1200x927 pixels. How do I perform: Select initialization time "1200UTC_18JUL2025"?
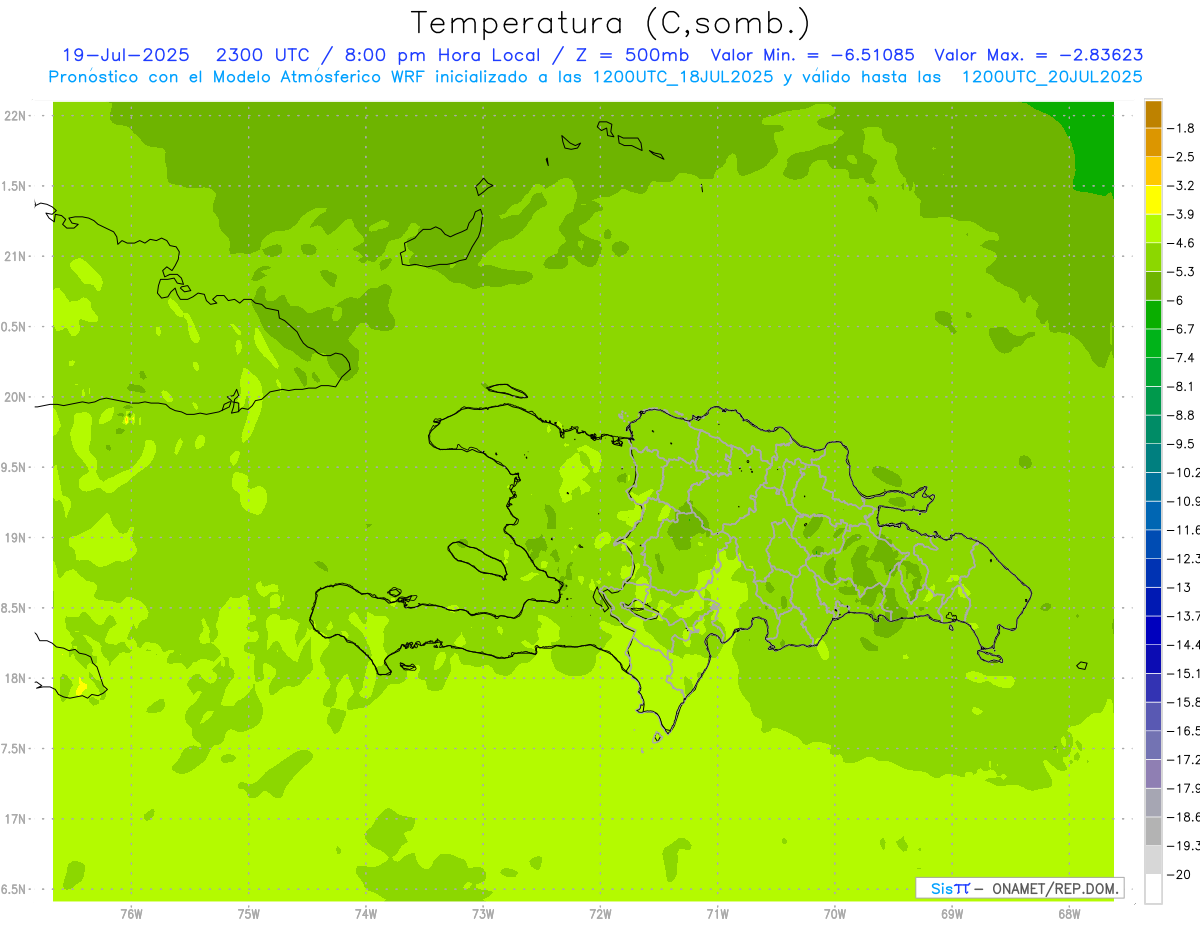[681, 77]
